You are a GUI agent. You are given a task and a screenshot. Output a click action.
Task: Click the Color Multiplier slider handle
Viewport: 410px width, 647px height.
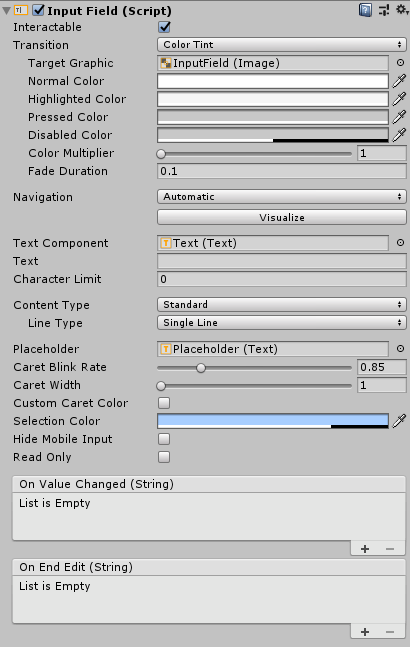[x=161, y=154]
